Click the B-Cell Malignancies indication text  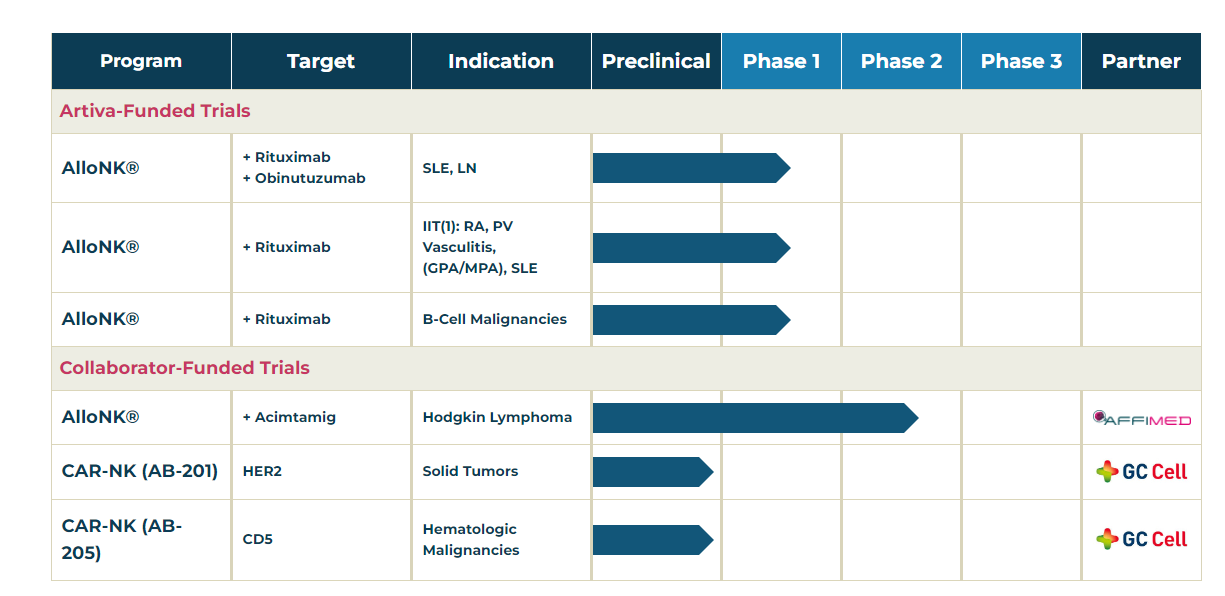point(494,319)
